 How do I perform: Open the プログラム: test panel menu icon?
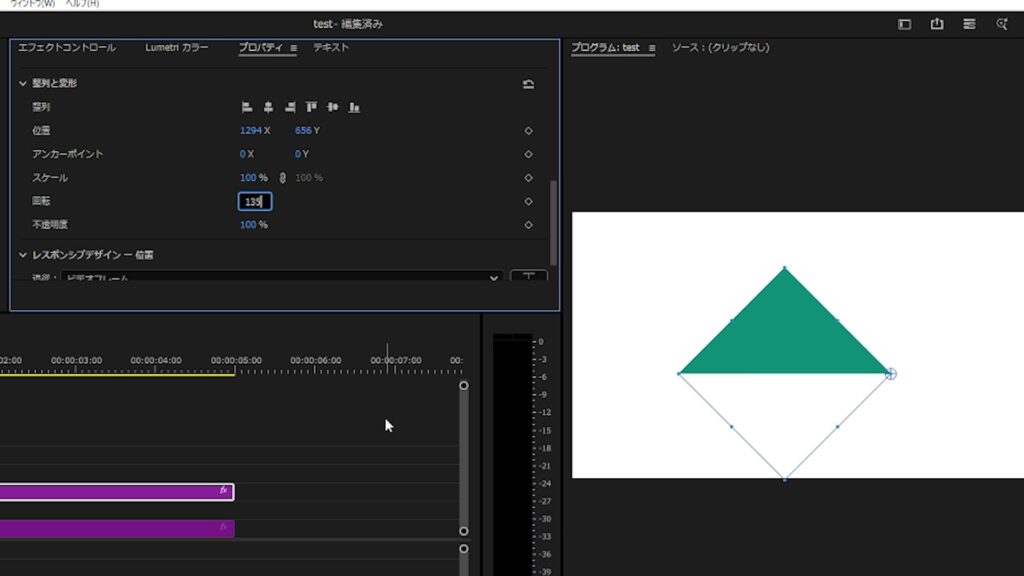(651, 48)
